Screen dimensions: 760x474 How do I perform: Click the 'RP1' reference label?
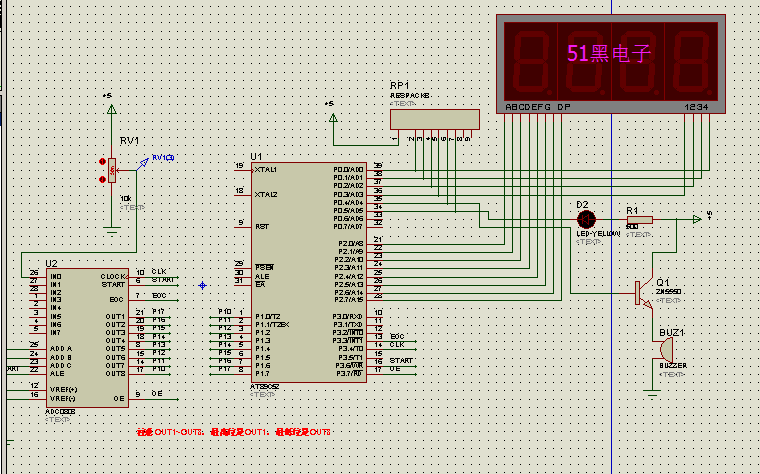click(x=399, y=85)
